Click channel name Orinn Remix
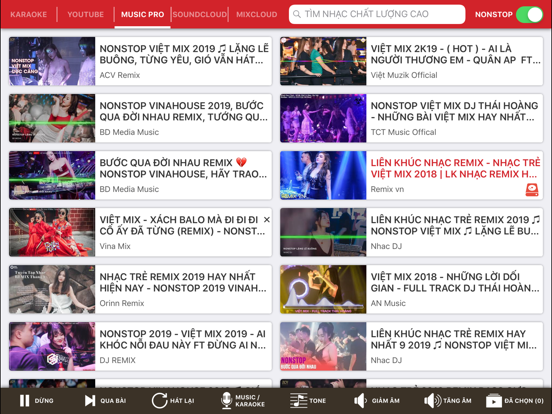The height and width of the screenshot is (414, 552). 122,303
